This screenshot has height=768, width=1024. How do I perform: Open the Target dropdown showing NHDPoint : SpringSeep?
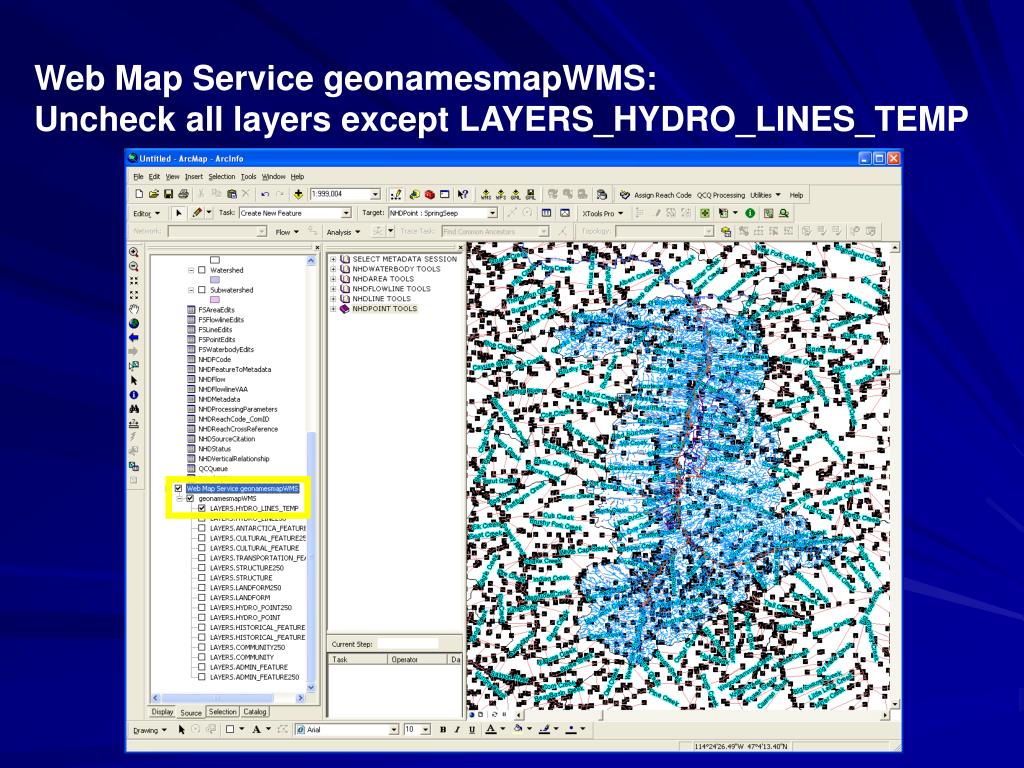click(x=492, y=213)
